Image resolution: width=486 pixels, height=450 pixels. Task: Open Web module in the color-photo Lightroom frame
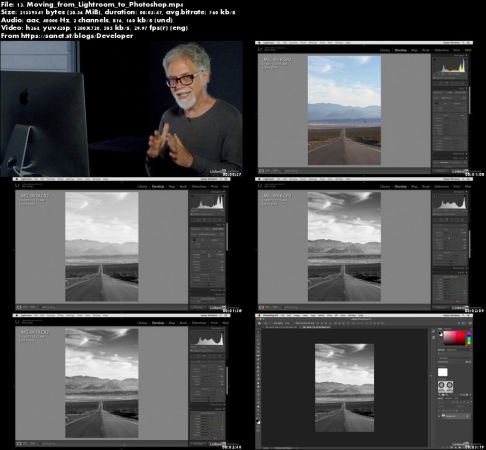(468, 50)
